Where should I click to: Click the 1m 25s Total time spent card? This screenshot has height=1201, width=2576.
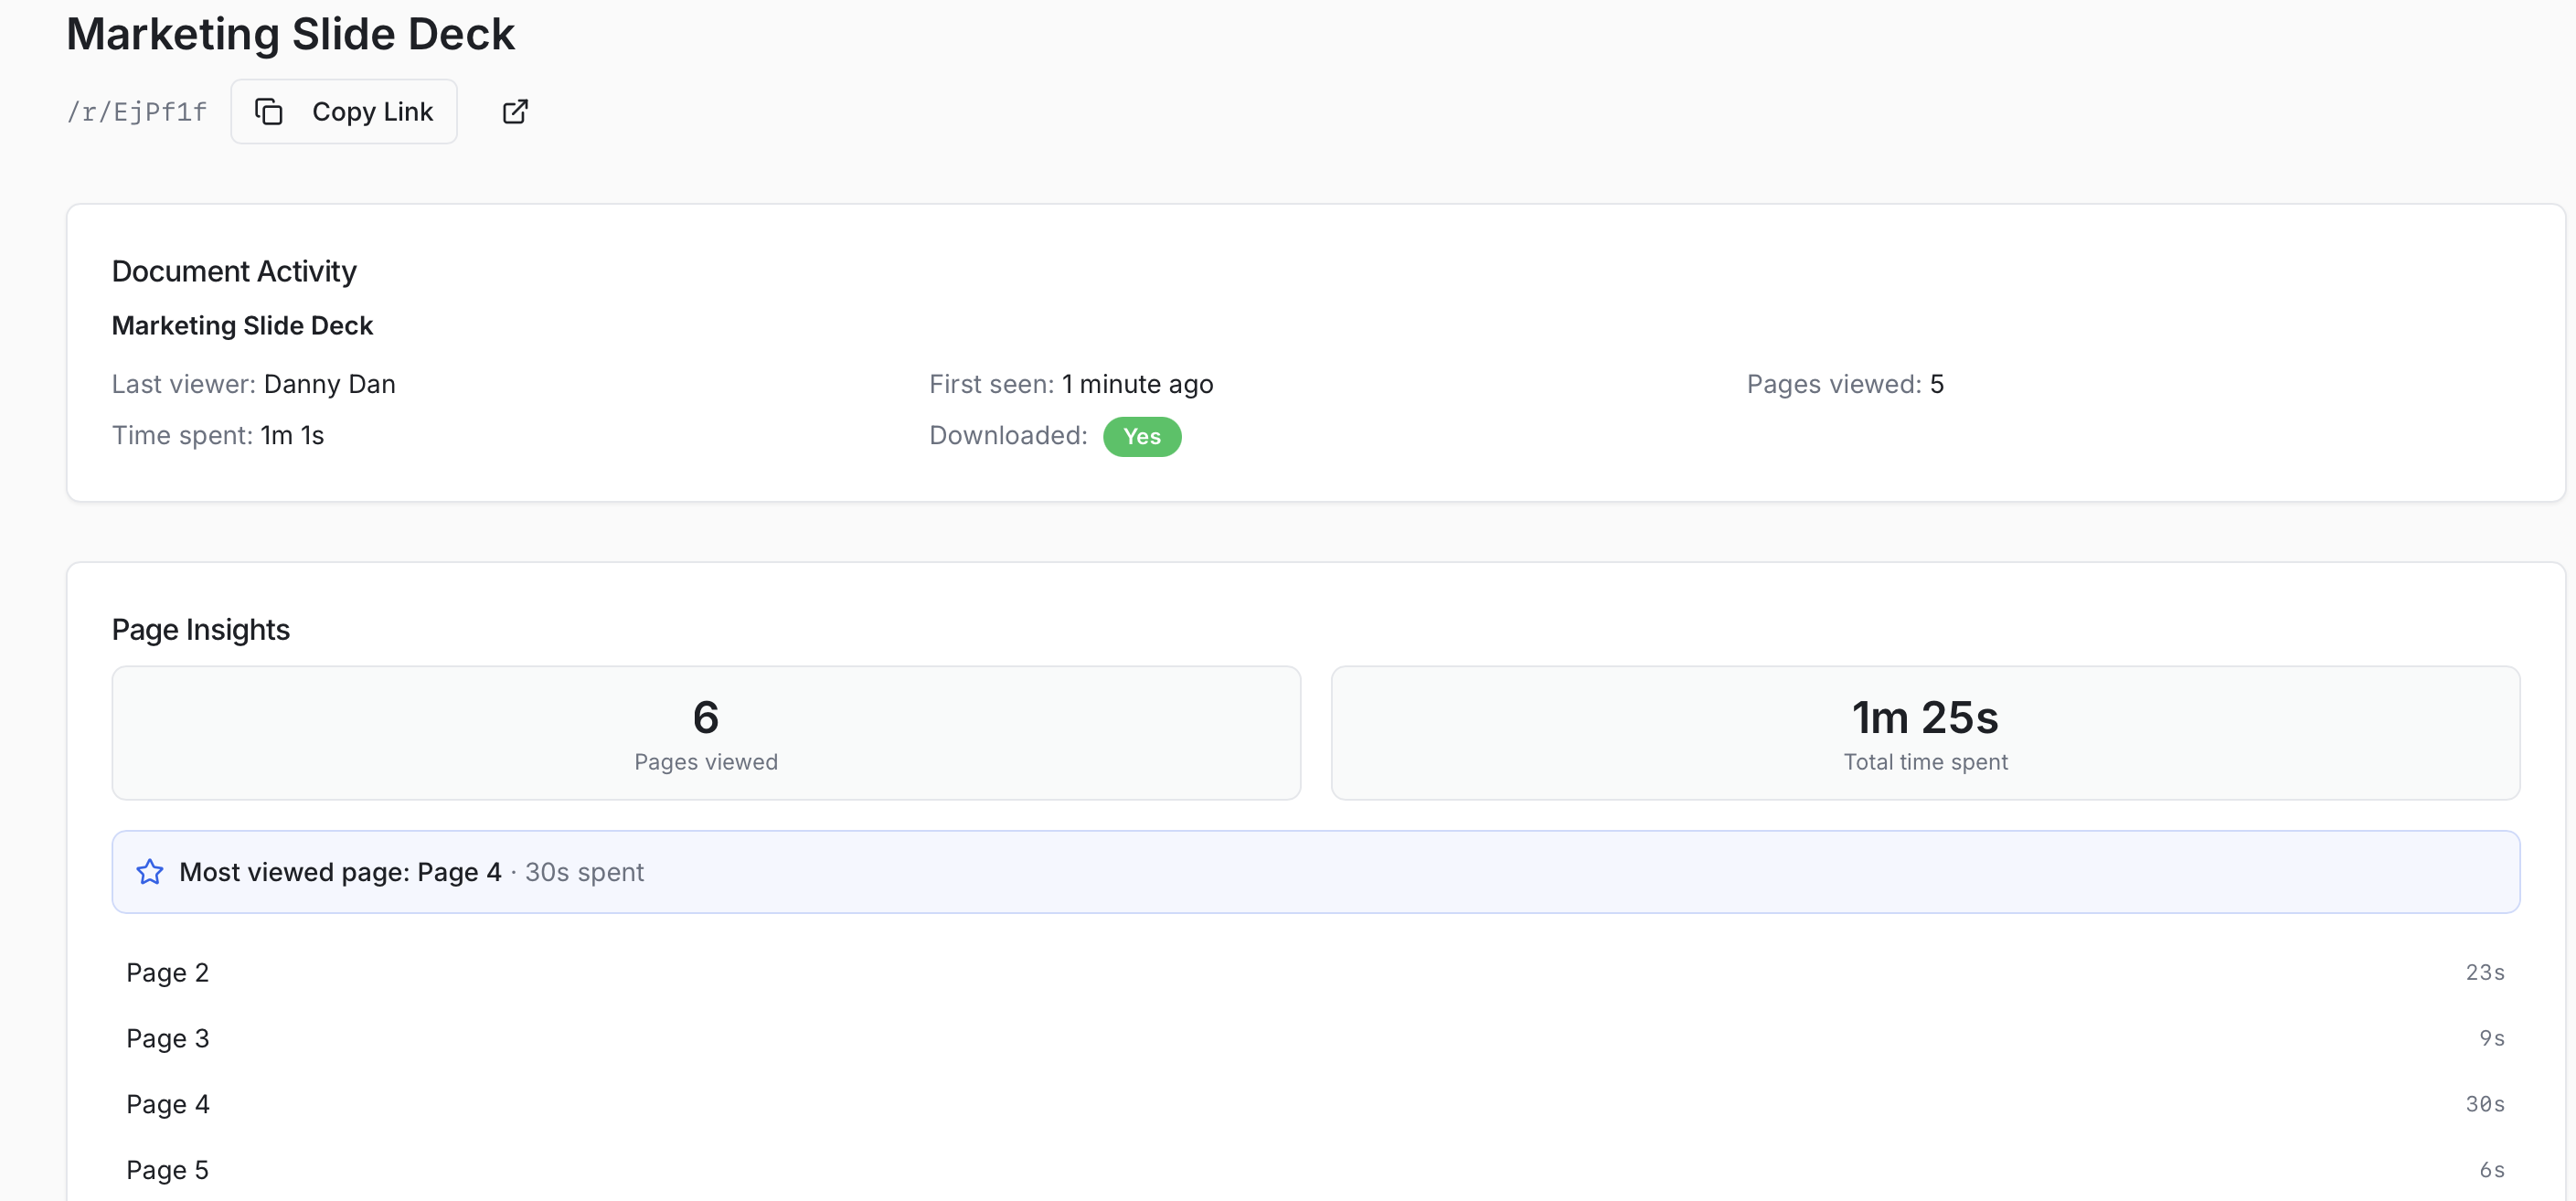pyautogui.click(x=1924, y=733)
